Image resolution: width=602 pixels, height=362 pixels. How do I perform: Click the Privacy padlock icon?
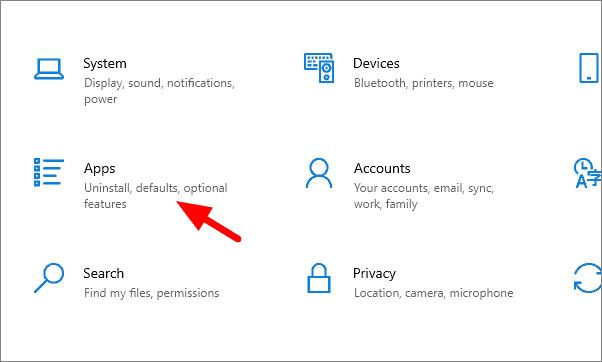[319, 278]
